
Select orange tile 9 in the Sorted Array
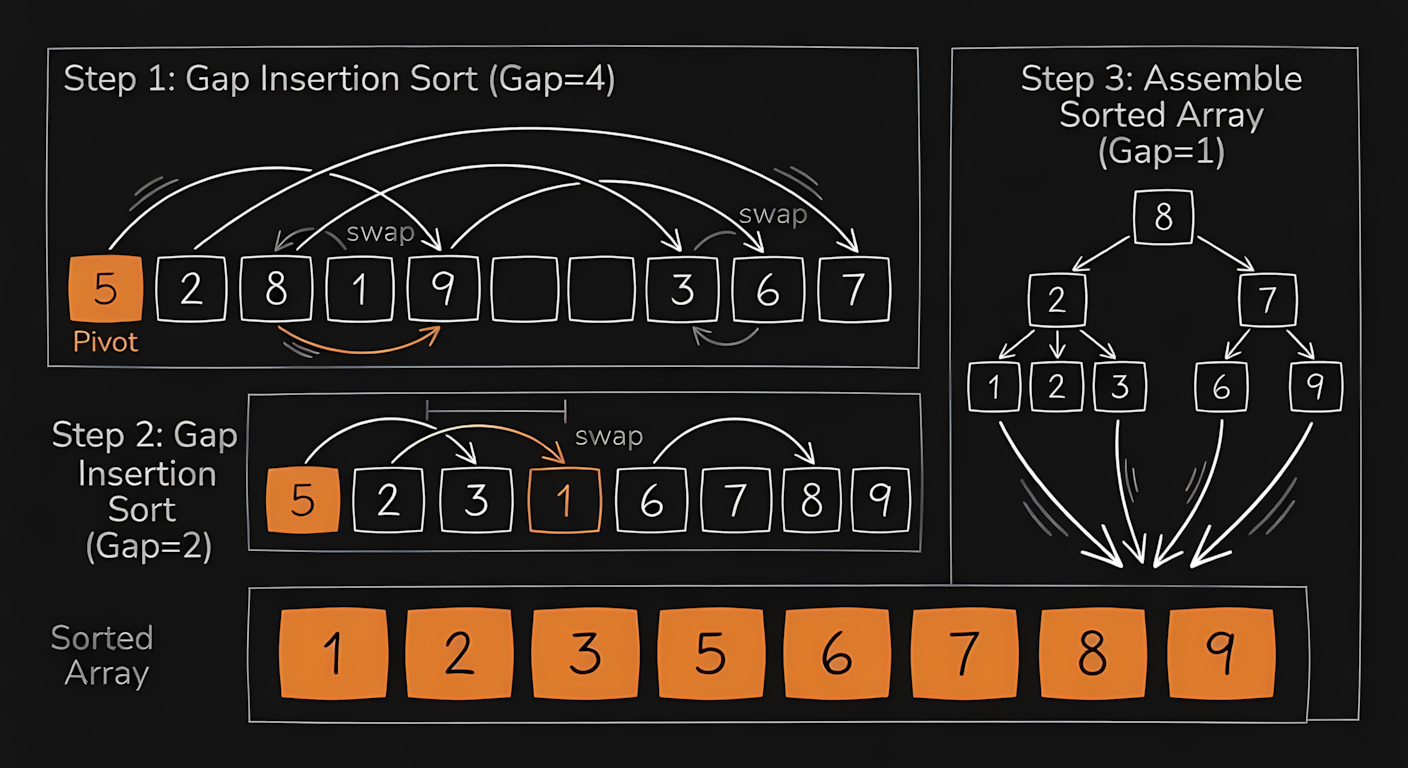click(x=1221, y=654)
